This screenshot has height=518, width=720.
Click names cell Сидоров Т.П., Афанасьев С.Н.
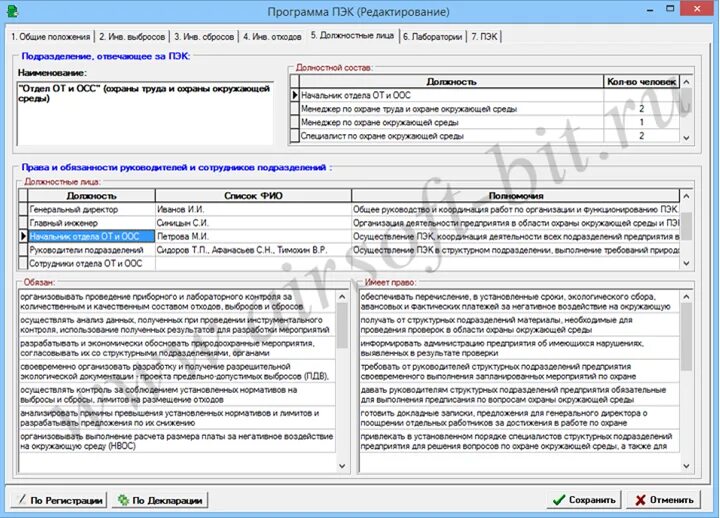tap(253, 250)
